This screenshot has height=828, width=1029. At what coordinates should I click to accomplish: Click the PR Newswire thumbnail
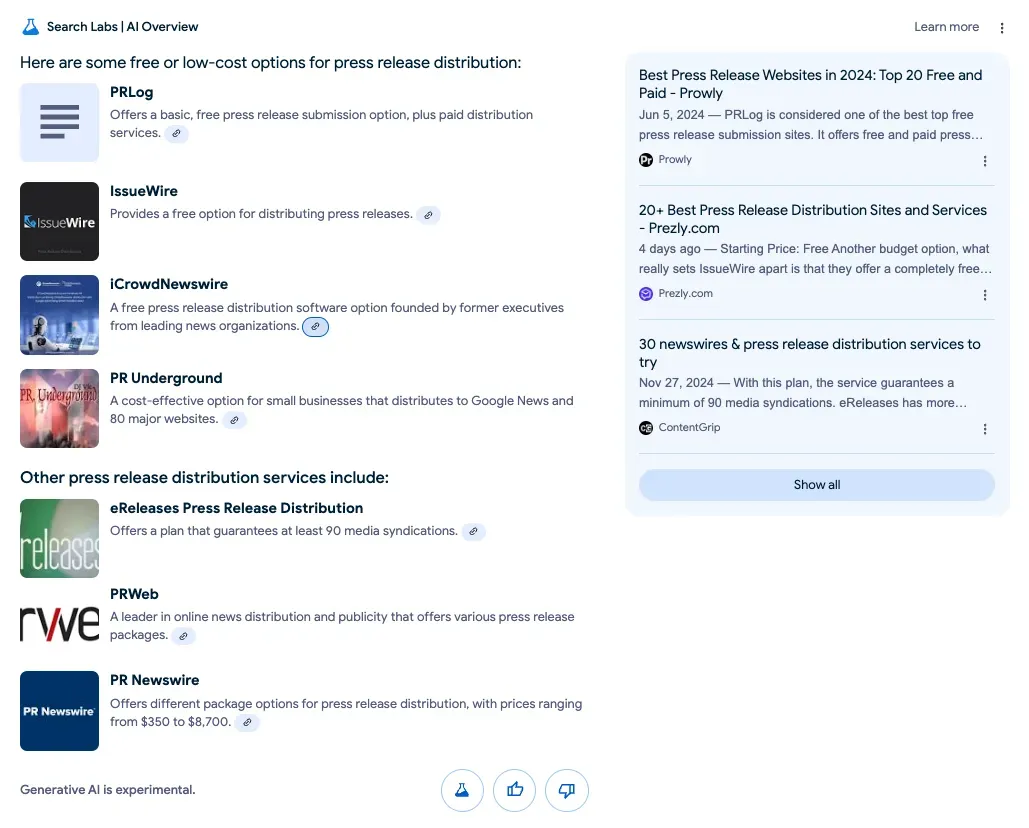[59, 710]
